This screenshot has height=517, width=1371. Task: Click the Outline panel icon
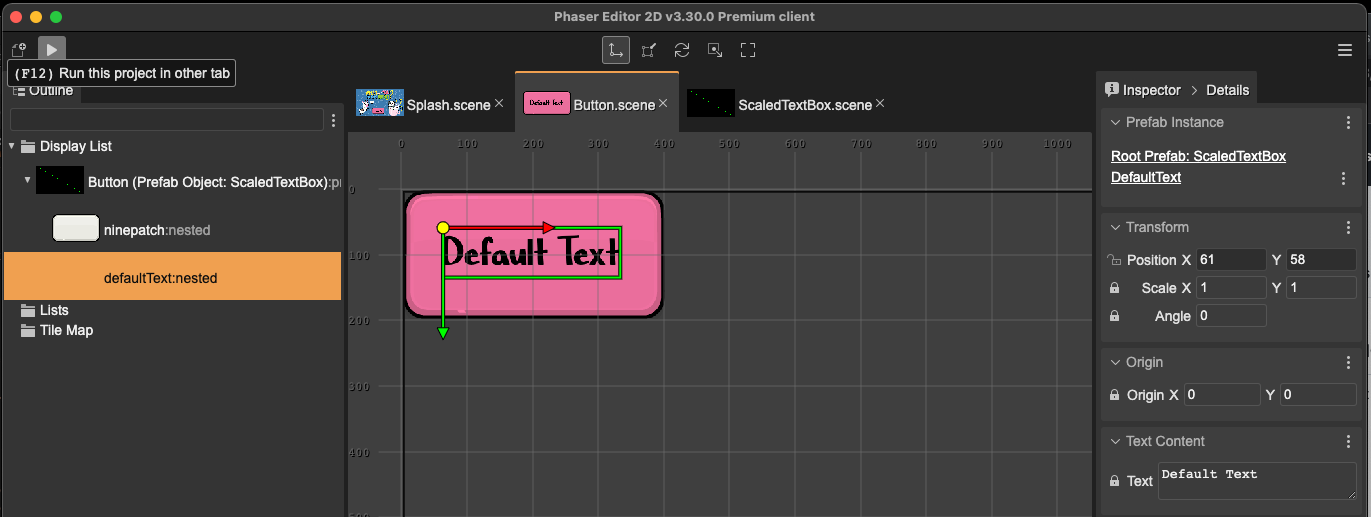point(17,91)
